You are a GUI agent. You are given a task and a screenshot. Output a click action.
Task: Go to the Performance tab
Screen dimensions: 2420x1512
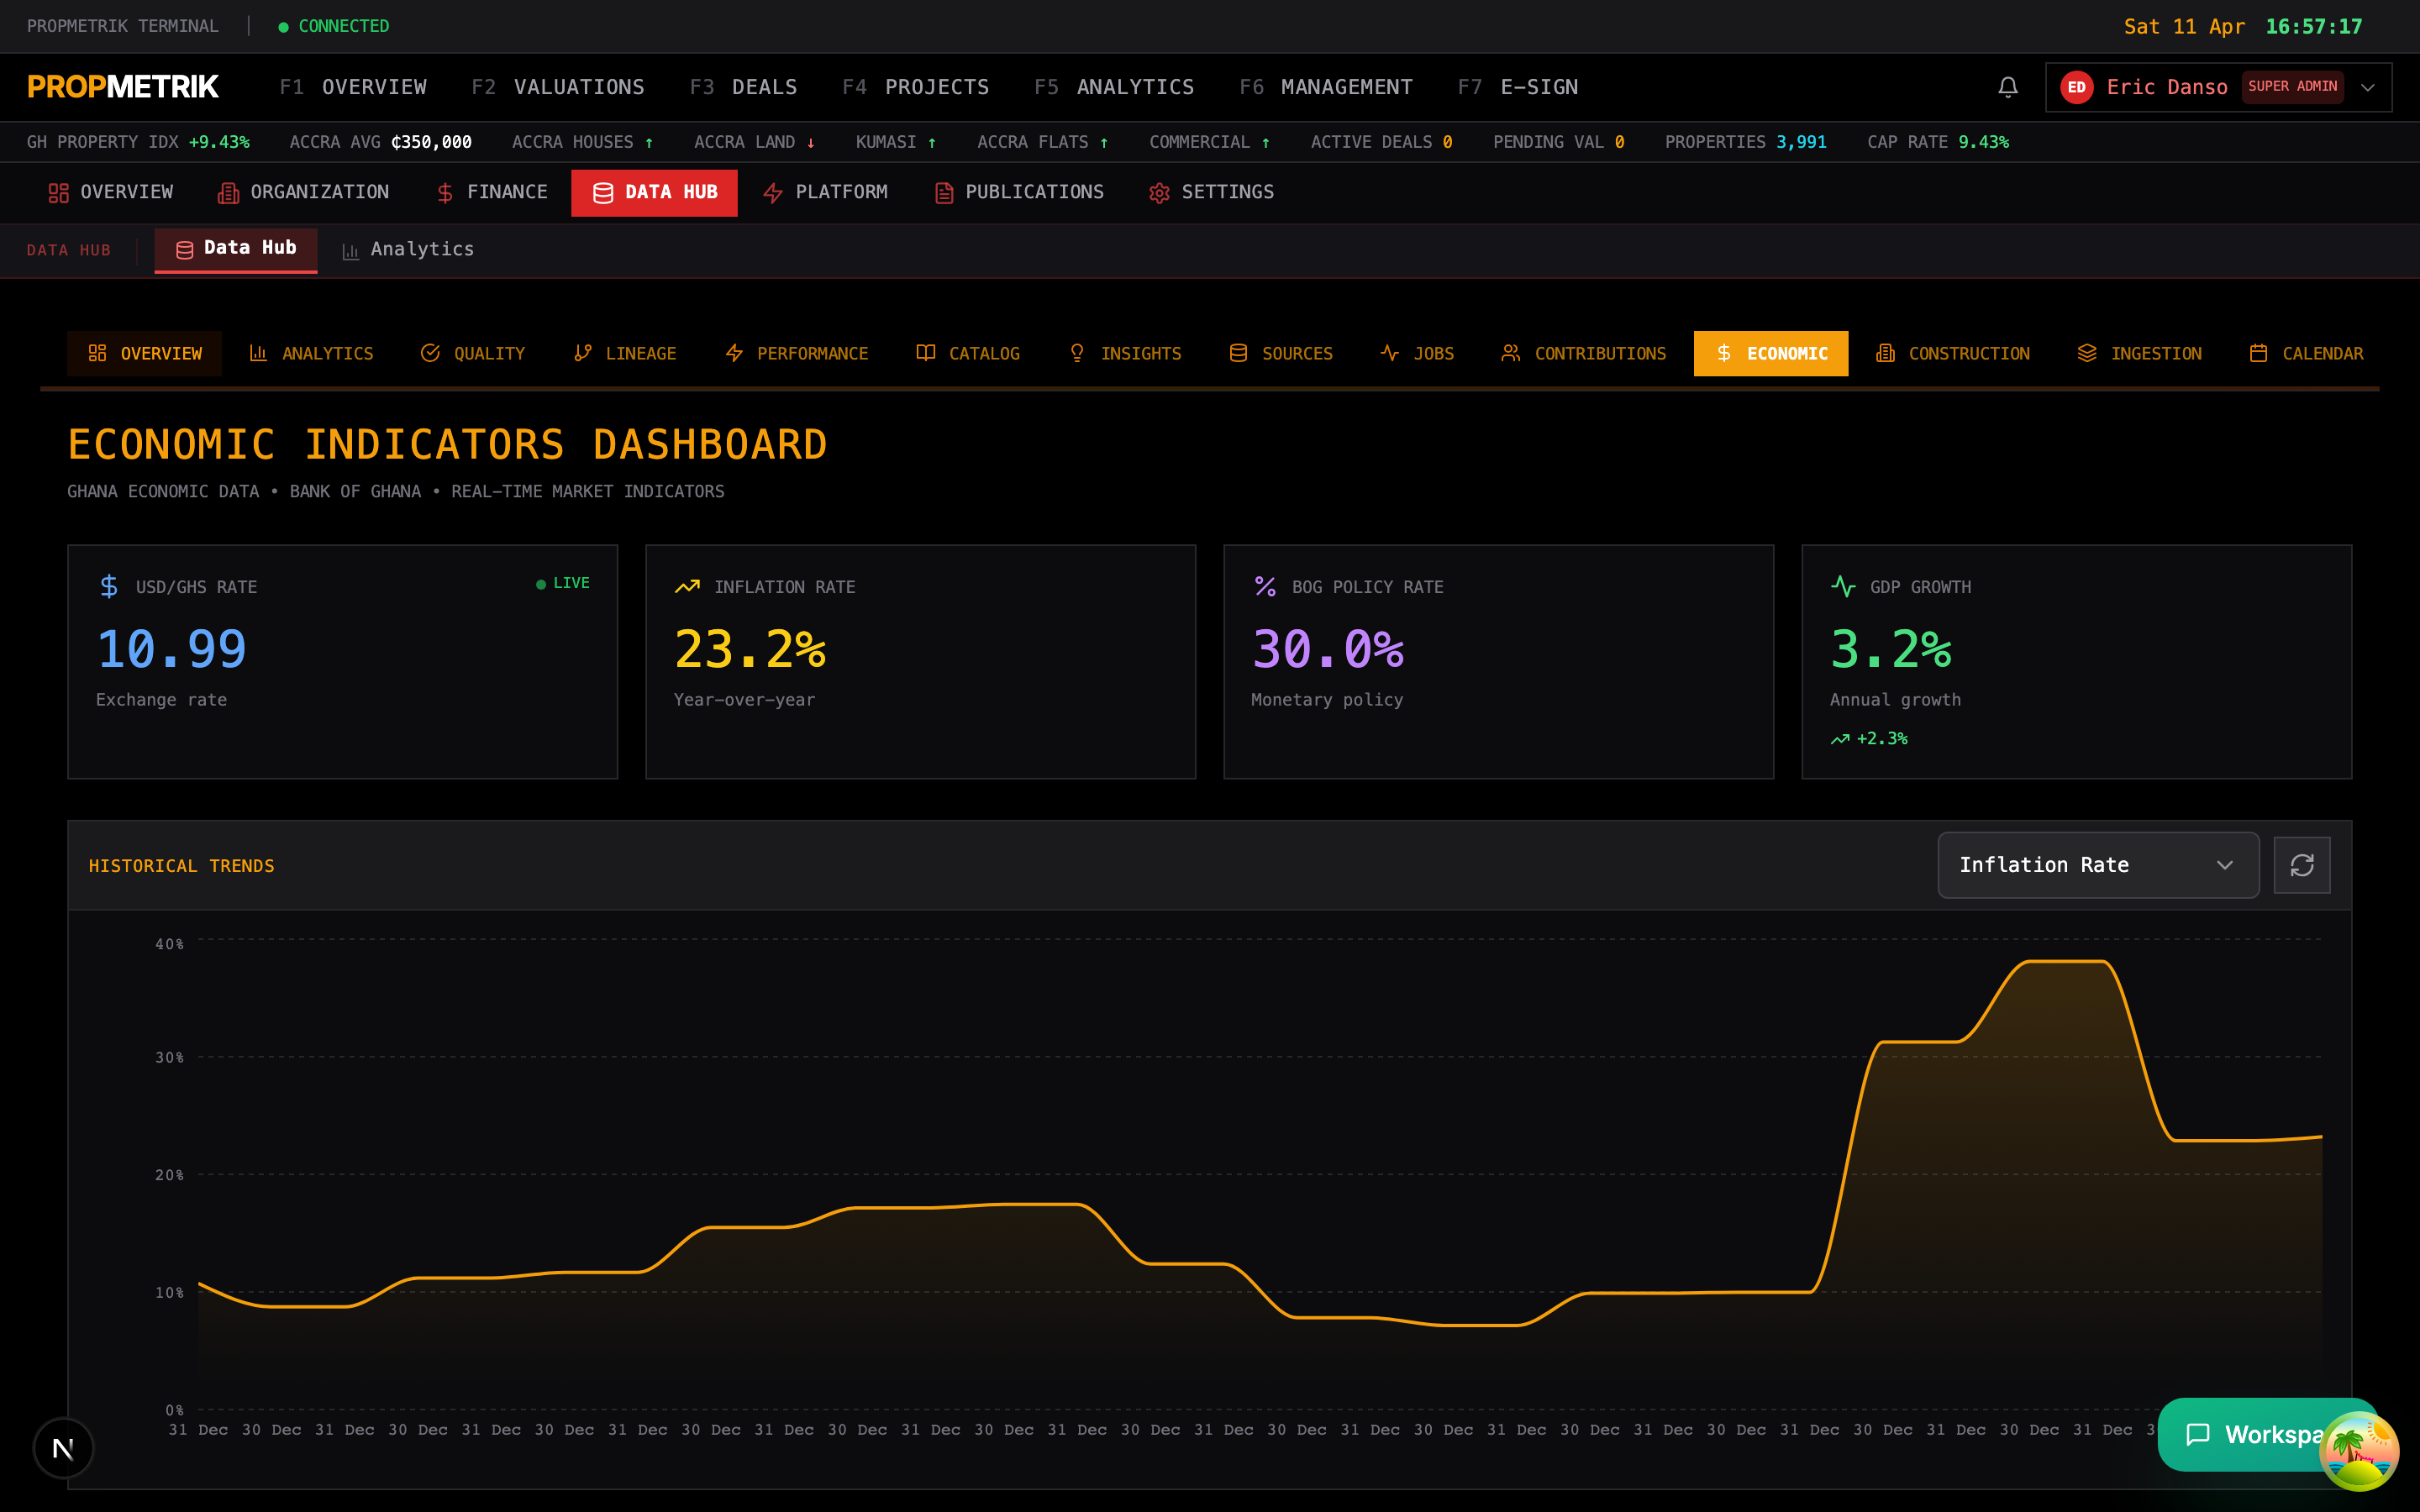click(796, 353)
